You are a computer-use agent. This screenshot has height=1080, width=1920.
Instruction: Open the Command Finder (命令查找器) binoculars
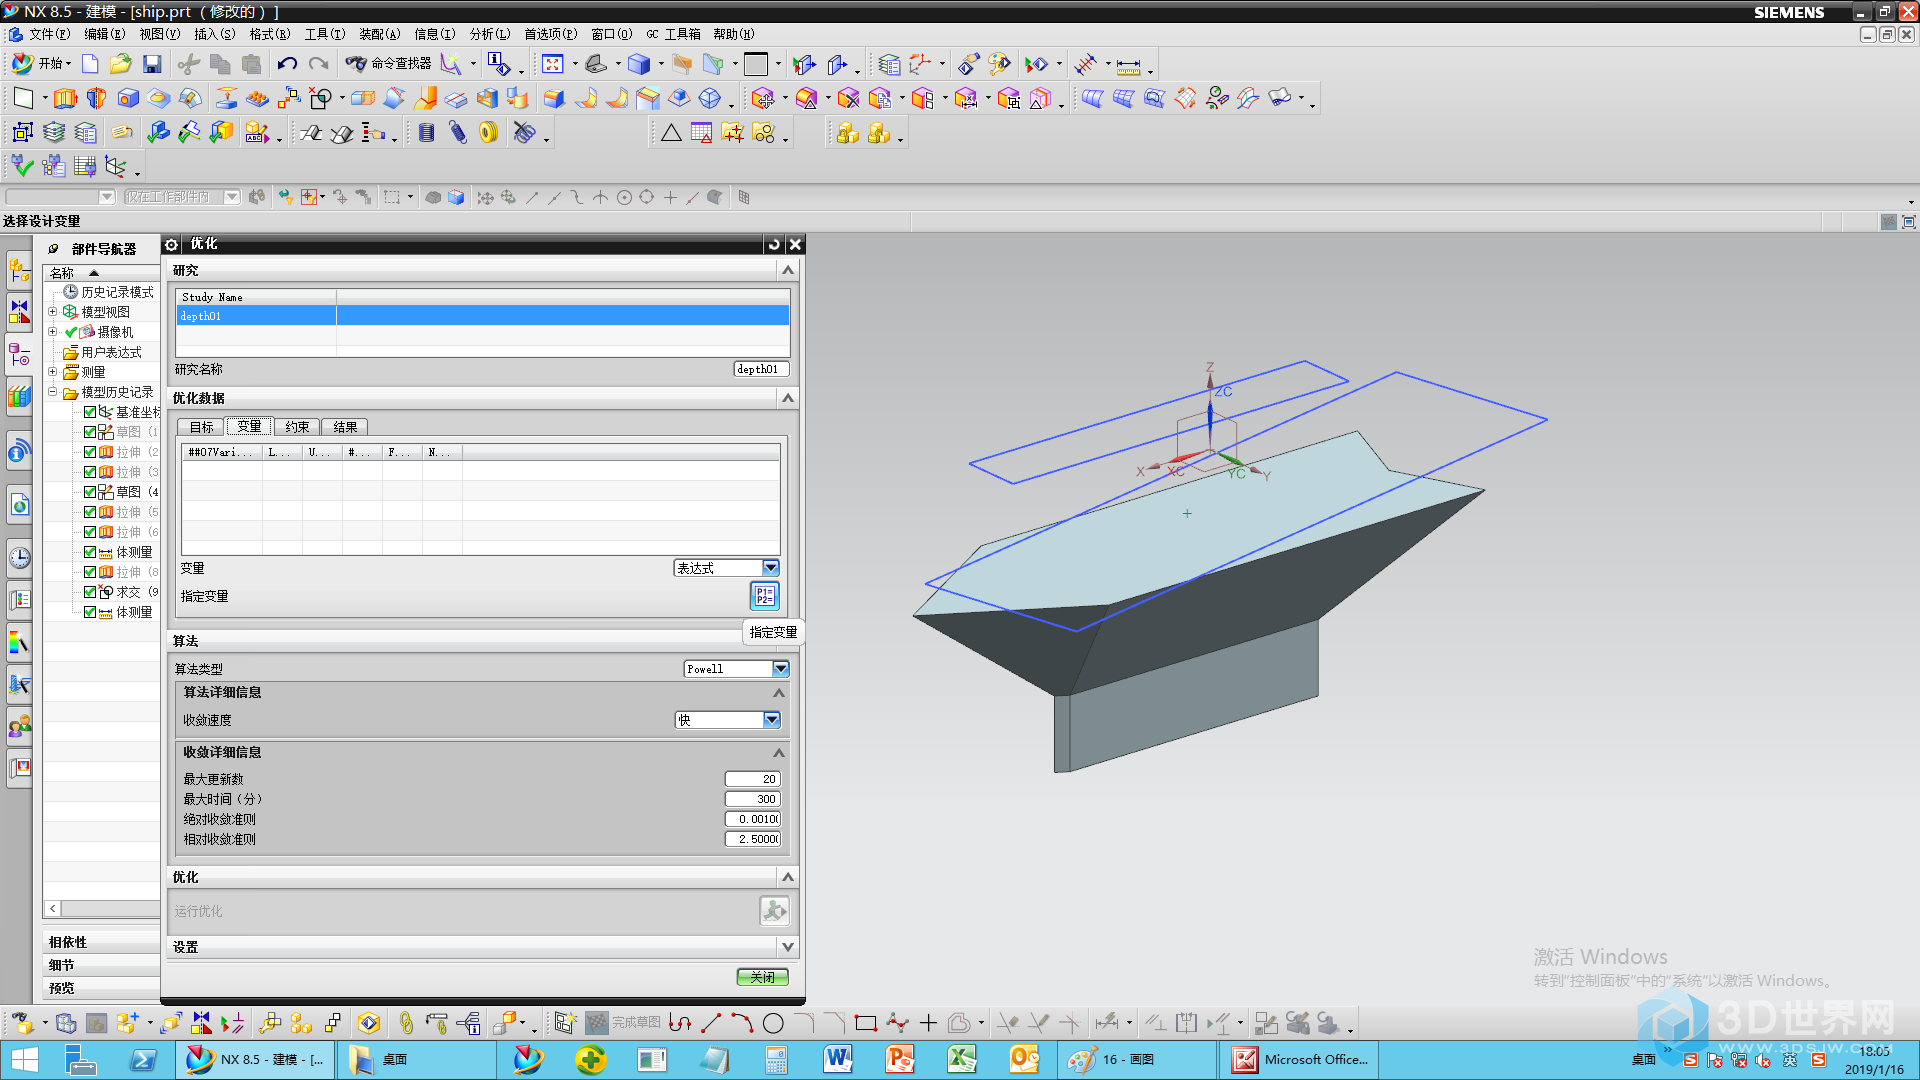coord(388,64)
